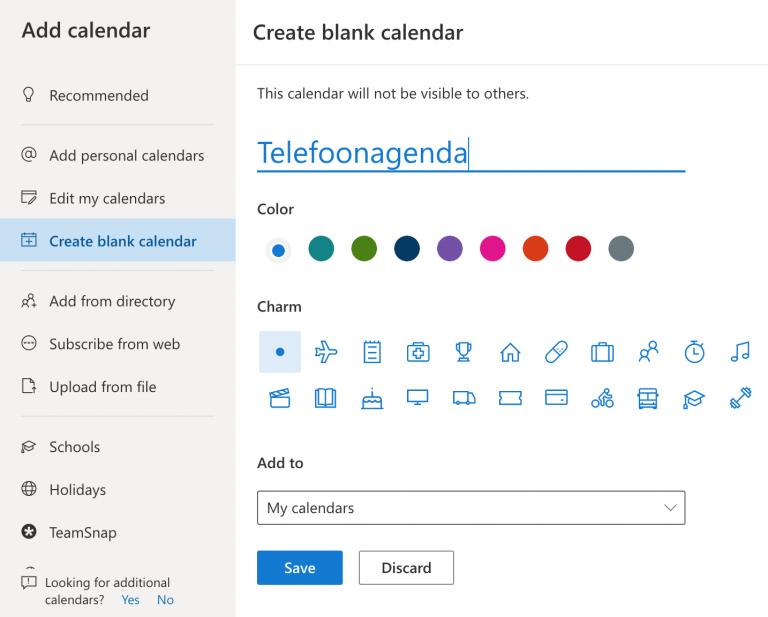Pick the house charm icon
The image size is (768, 617).
click(x=510, y=352)
